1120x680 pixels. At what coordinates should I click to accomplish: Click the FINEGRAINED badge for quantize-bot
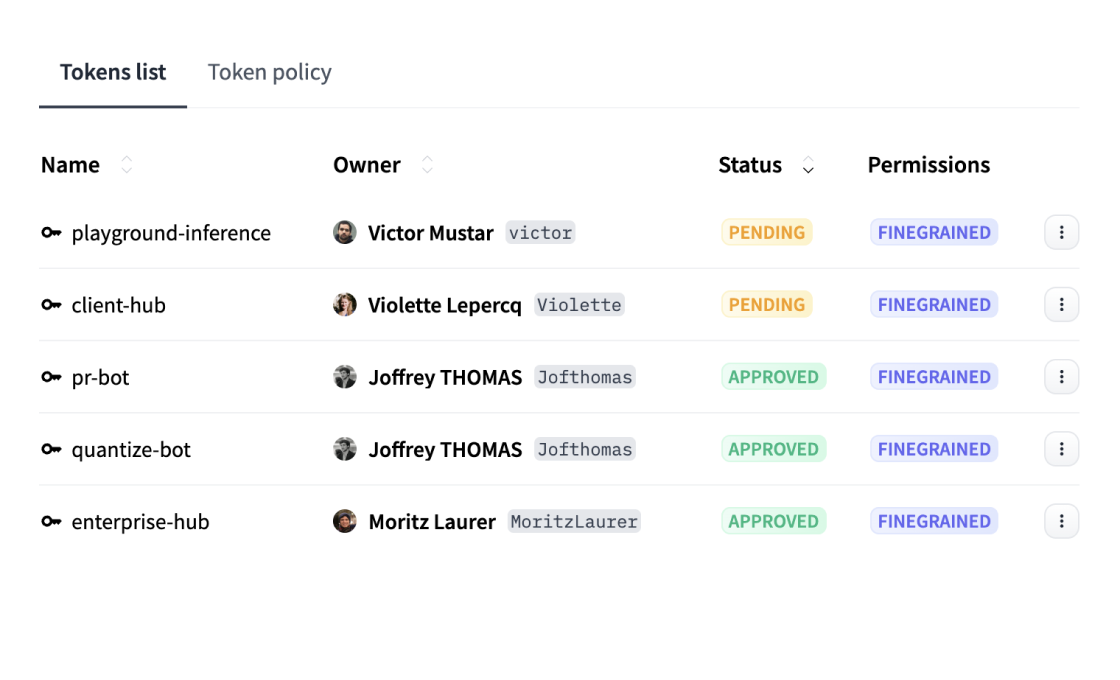(933, 449)
